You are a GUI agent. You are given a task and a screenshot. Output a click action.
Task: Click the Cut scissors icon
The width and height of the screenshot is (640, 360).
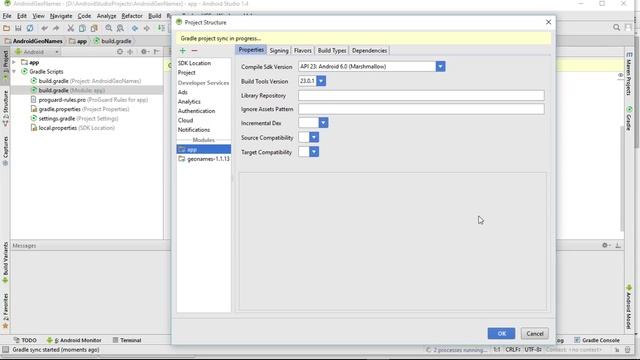(x=71, y=28)
